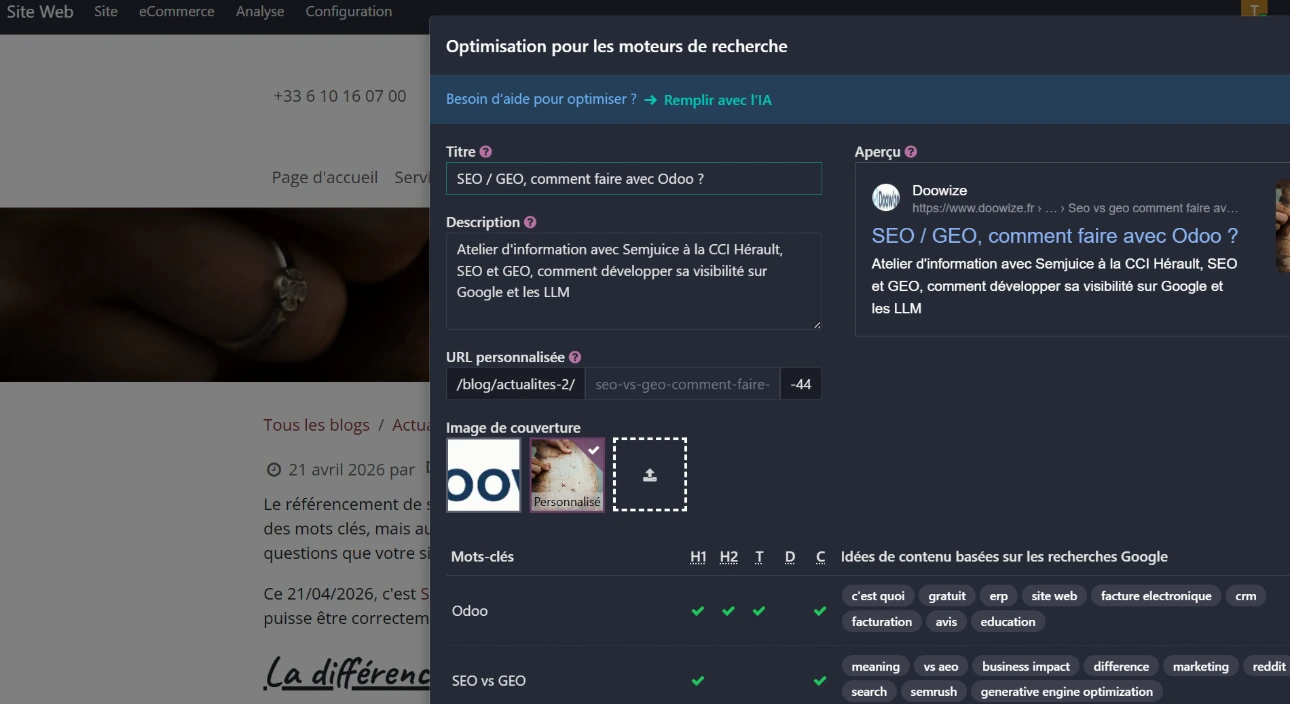The width and height of the screenshot is (1290, 704).
Task: Open the Site menu
Action: (106, 12)
